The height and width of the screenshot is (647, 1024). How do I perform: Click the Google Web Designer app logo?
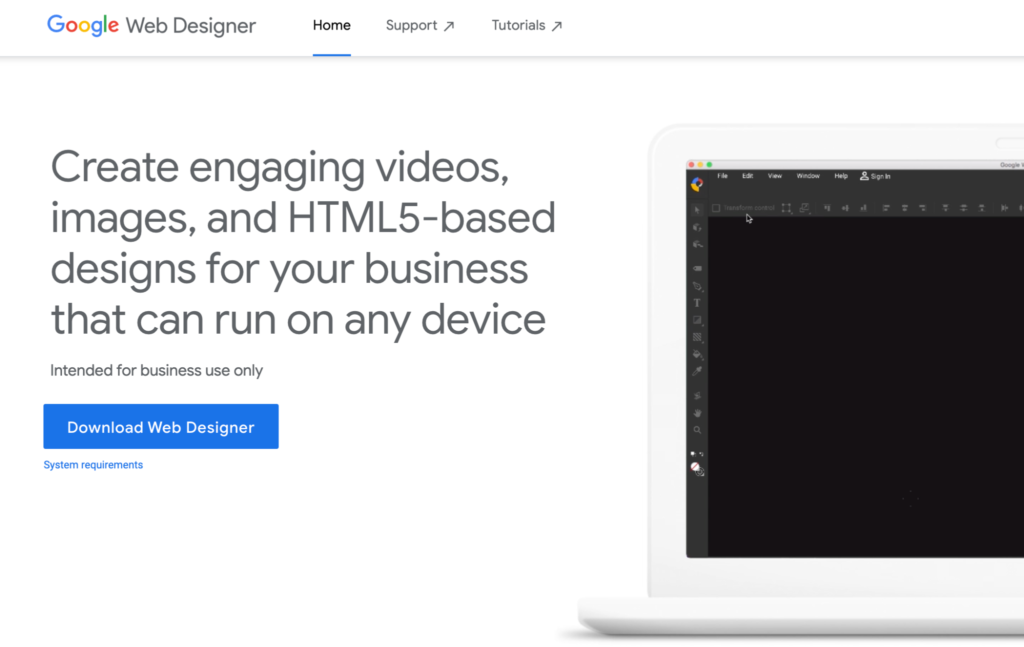tap(695, 183)
